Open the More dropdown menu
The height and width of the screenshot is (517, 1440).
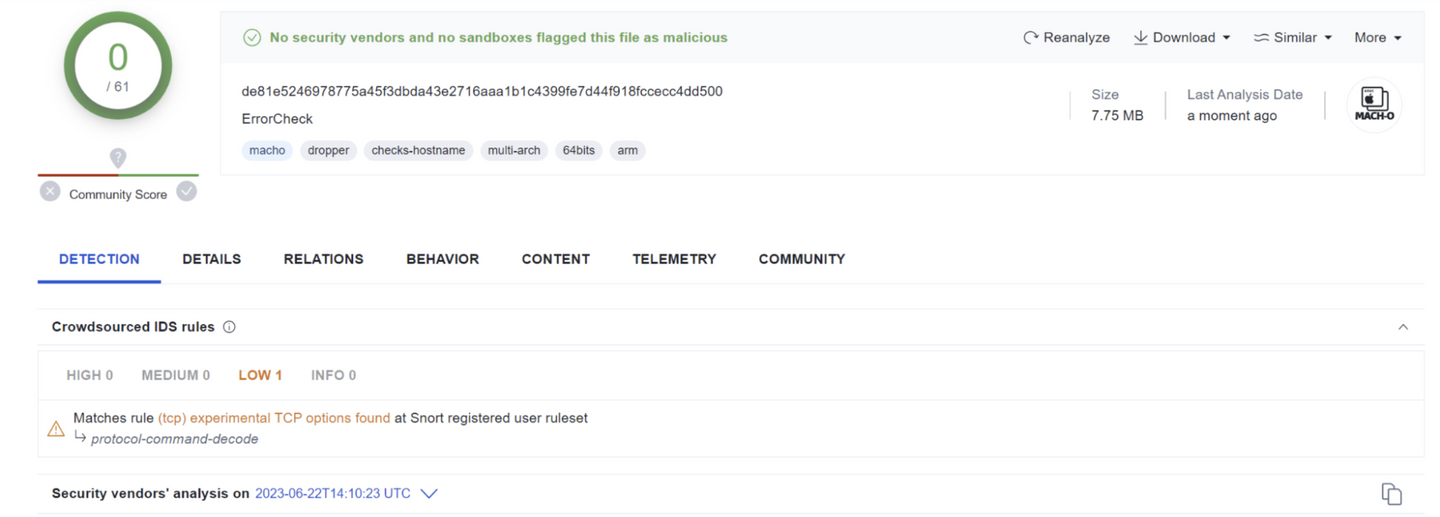tap(1378, 38)
